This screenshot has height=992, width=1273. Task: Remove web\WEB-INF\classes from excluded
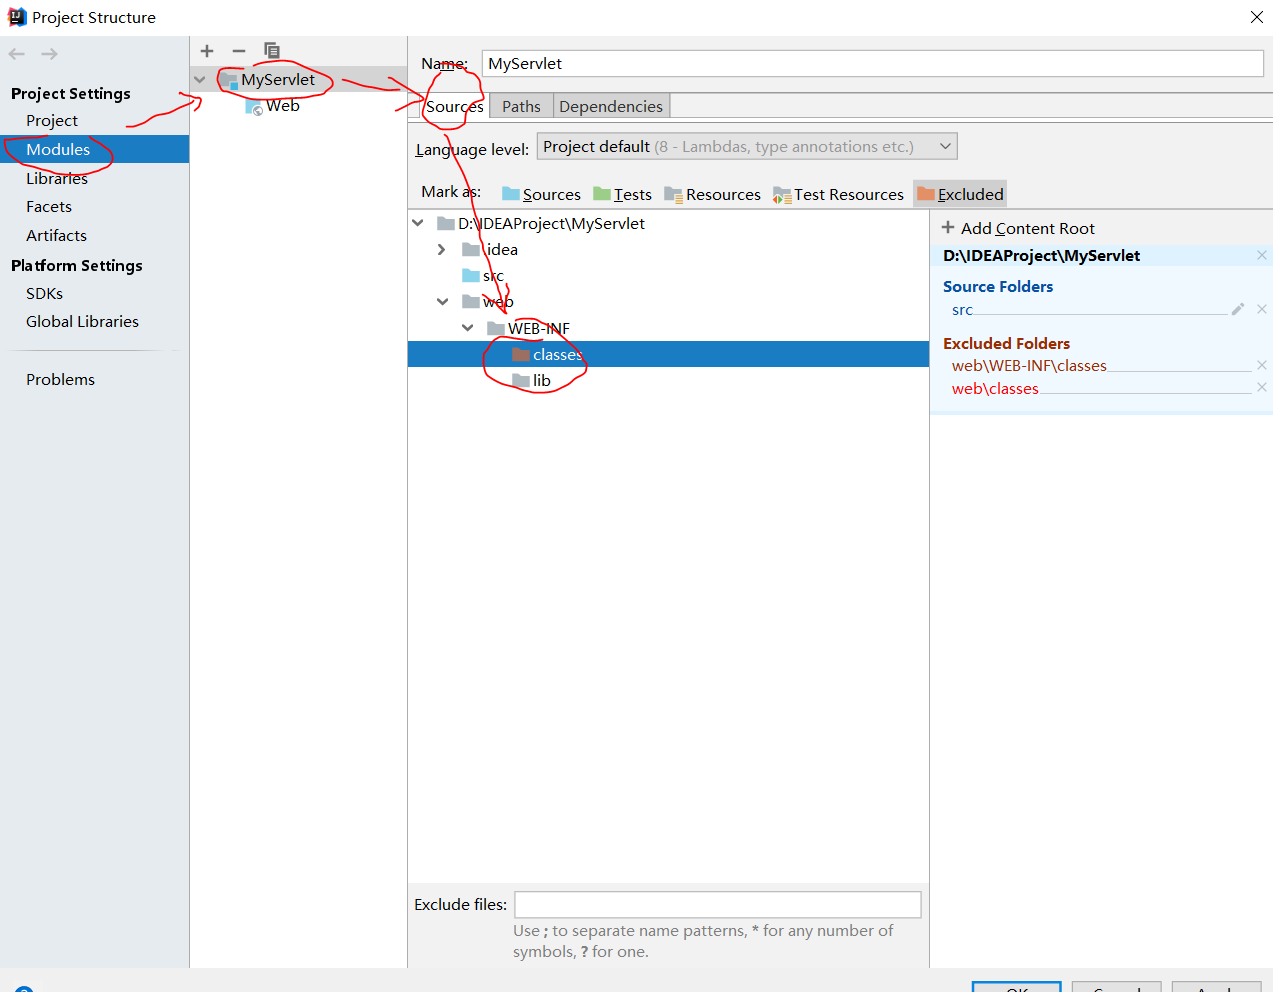1262,365
